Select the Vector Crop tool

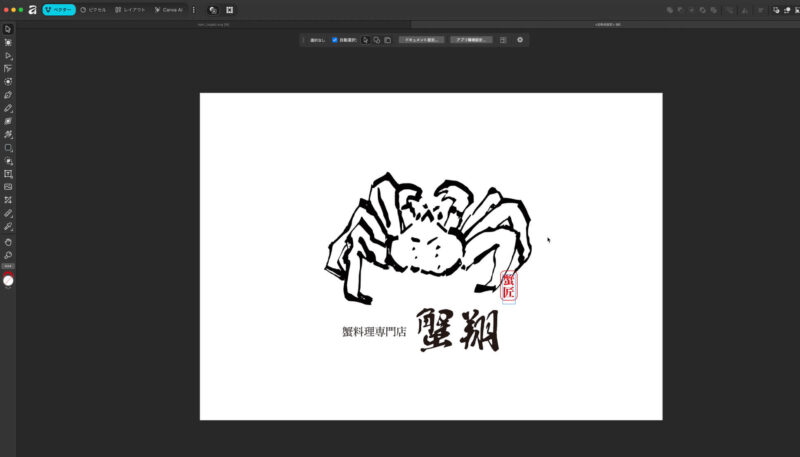point(8,200)
